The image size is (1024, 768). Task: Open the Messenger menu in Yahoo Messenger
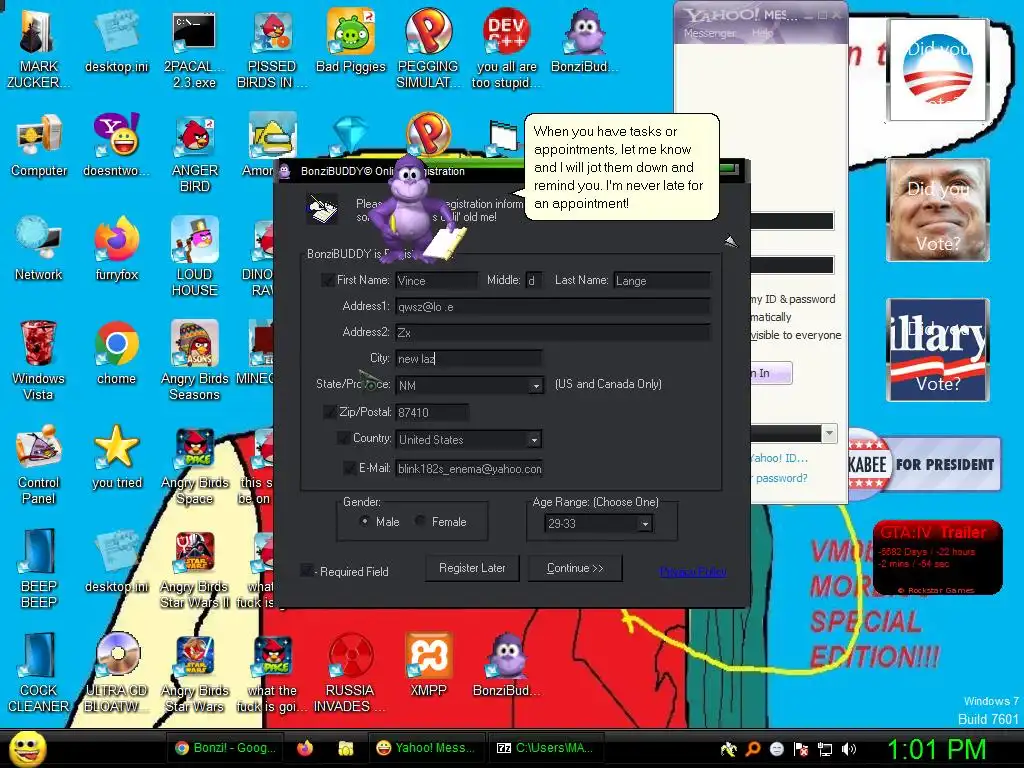coord(709,33)
